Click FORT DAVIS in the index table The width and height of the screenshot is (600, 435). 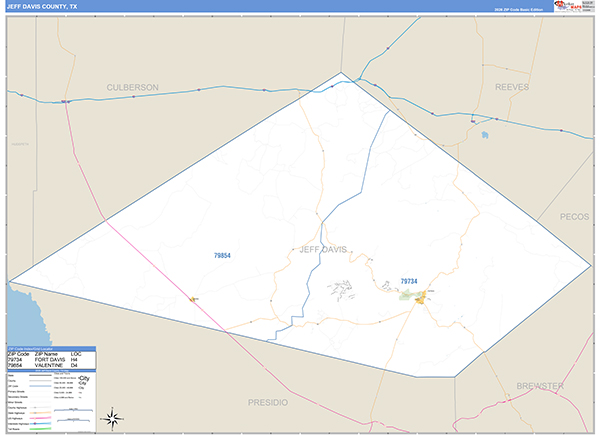50,360
